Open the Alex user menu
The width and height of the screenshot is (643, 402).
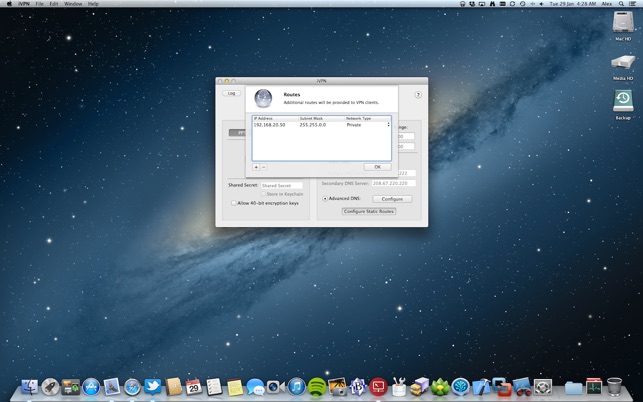point(607,4)
